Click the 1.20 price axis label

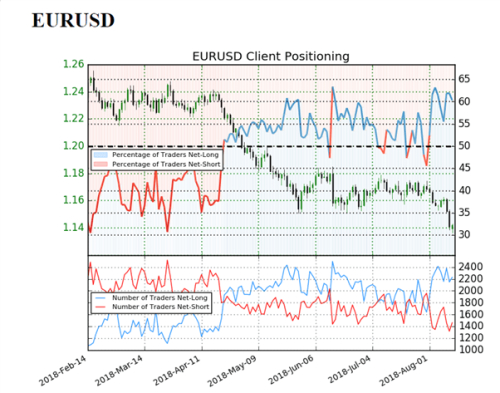click(74, 146)
